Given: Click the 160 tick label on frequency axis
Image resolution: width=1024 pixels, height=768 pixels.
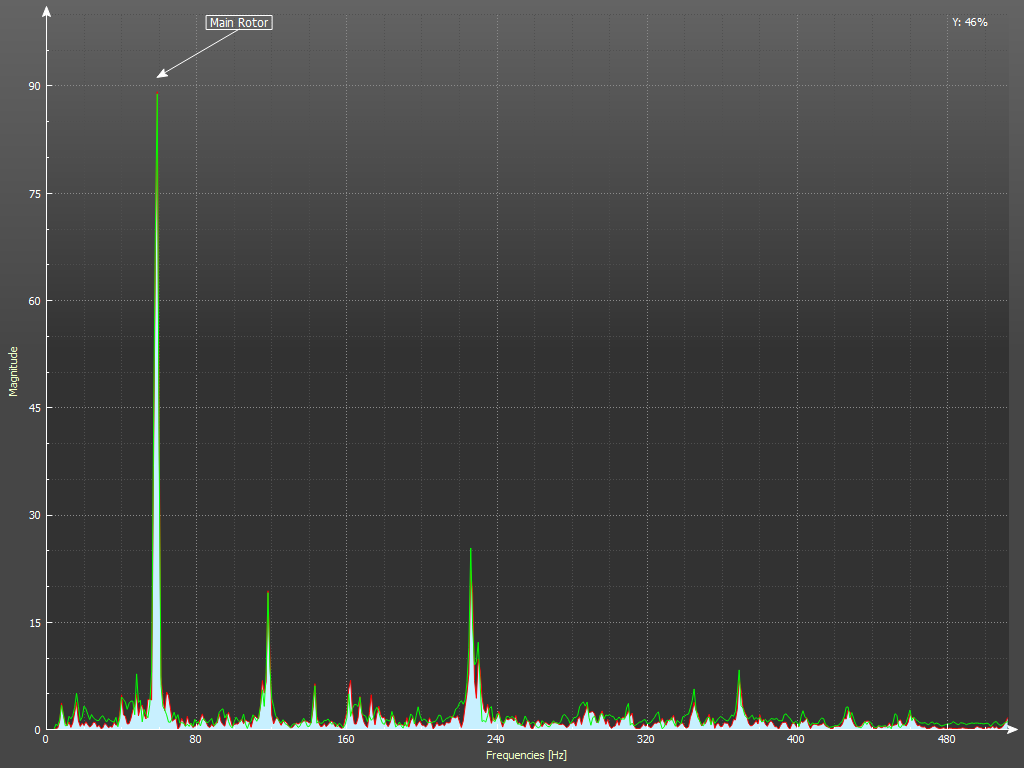Looking at the screenshot, I should (x=346, y=740).
